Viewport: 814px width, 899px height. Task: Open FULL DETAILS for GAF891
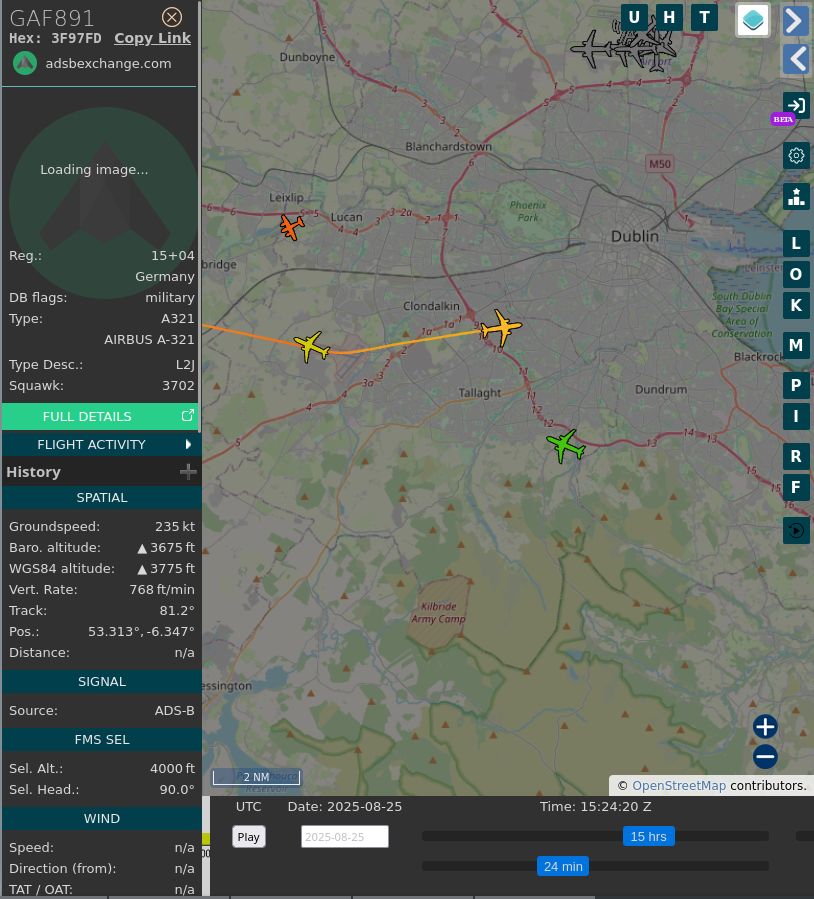[x=100, y=416]
